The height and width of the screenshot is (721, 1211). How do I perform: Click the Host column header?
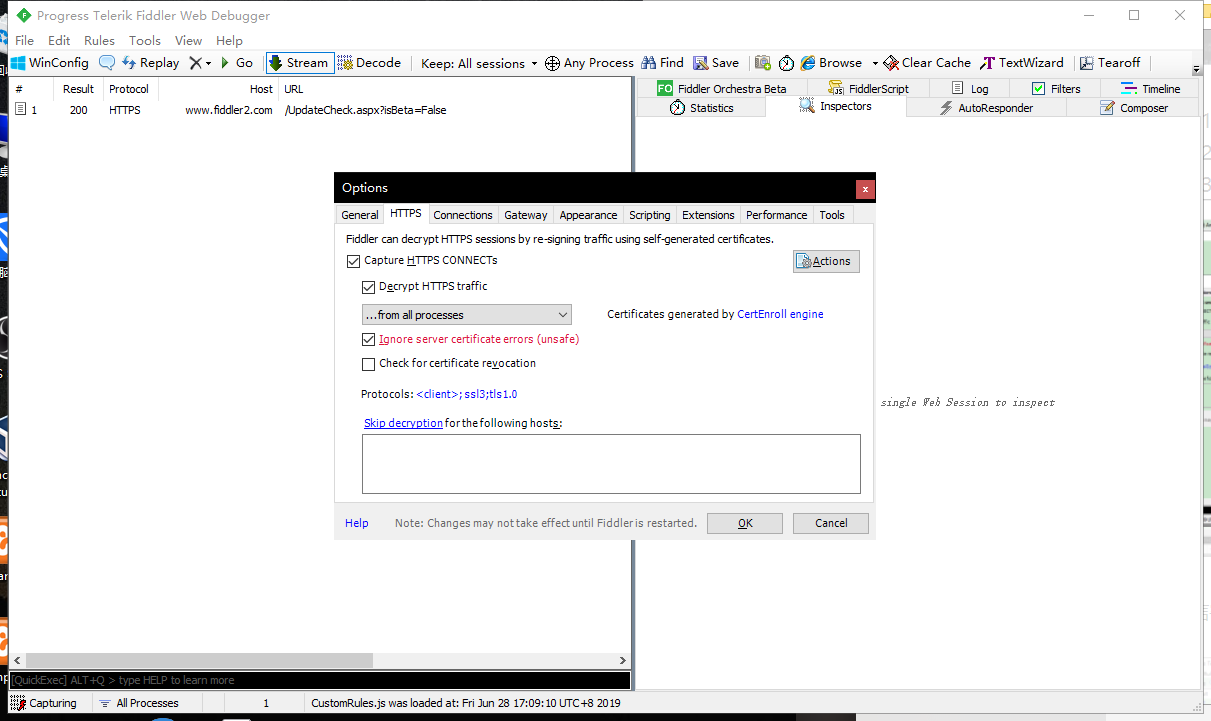click(218, 89)
